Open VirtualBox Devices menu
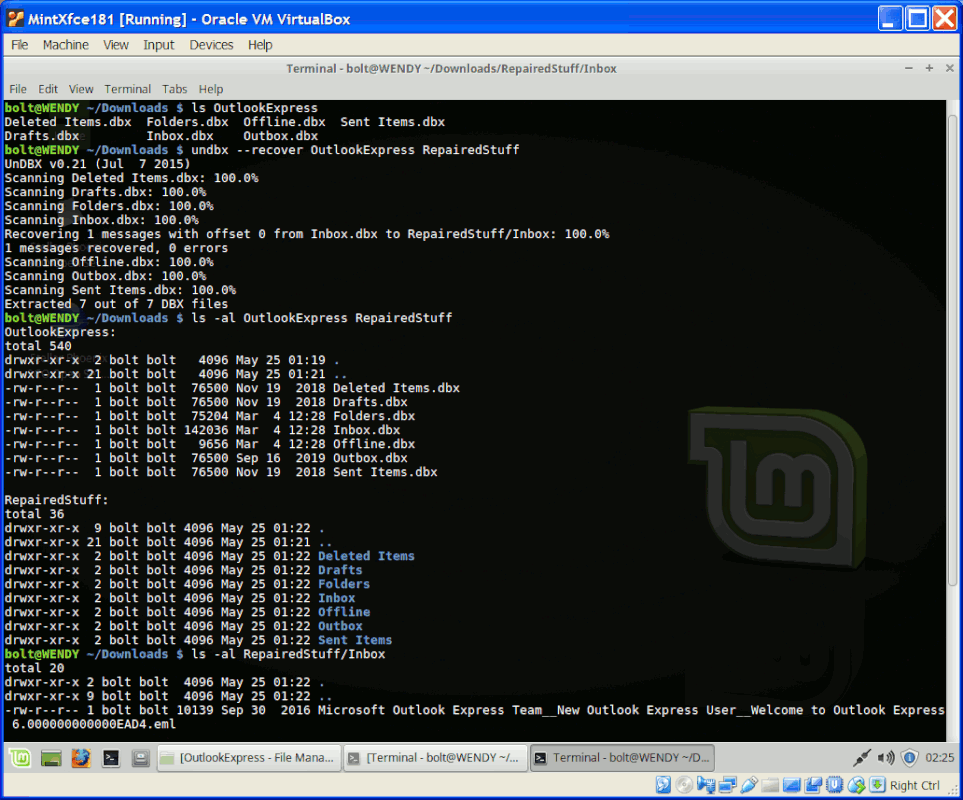 click(211, 45)
